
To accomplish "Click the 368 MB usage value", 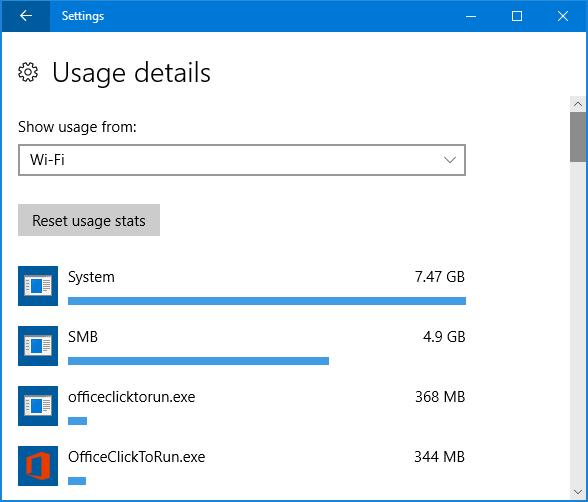I will point(440,397).
